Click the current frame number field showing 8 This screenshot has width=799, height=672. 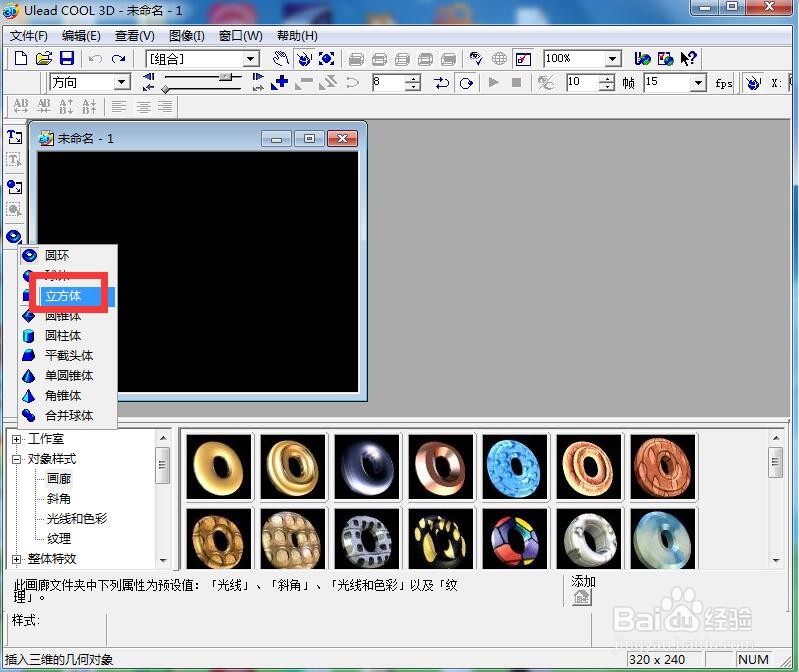(389, 82)
